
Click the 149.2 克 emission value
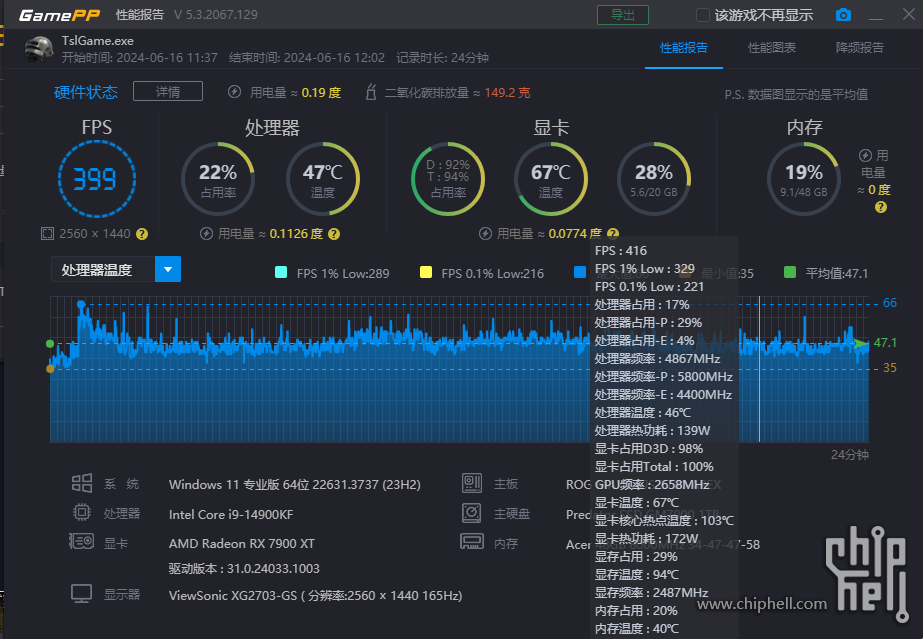[507, 93]
